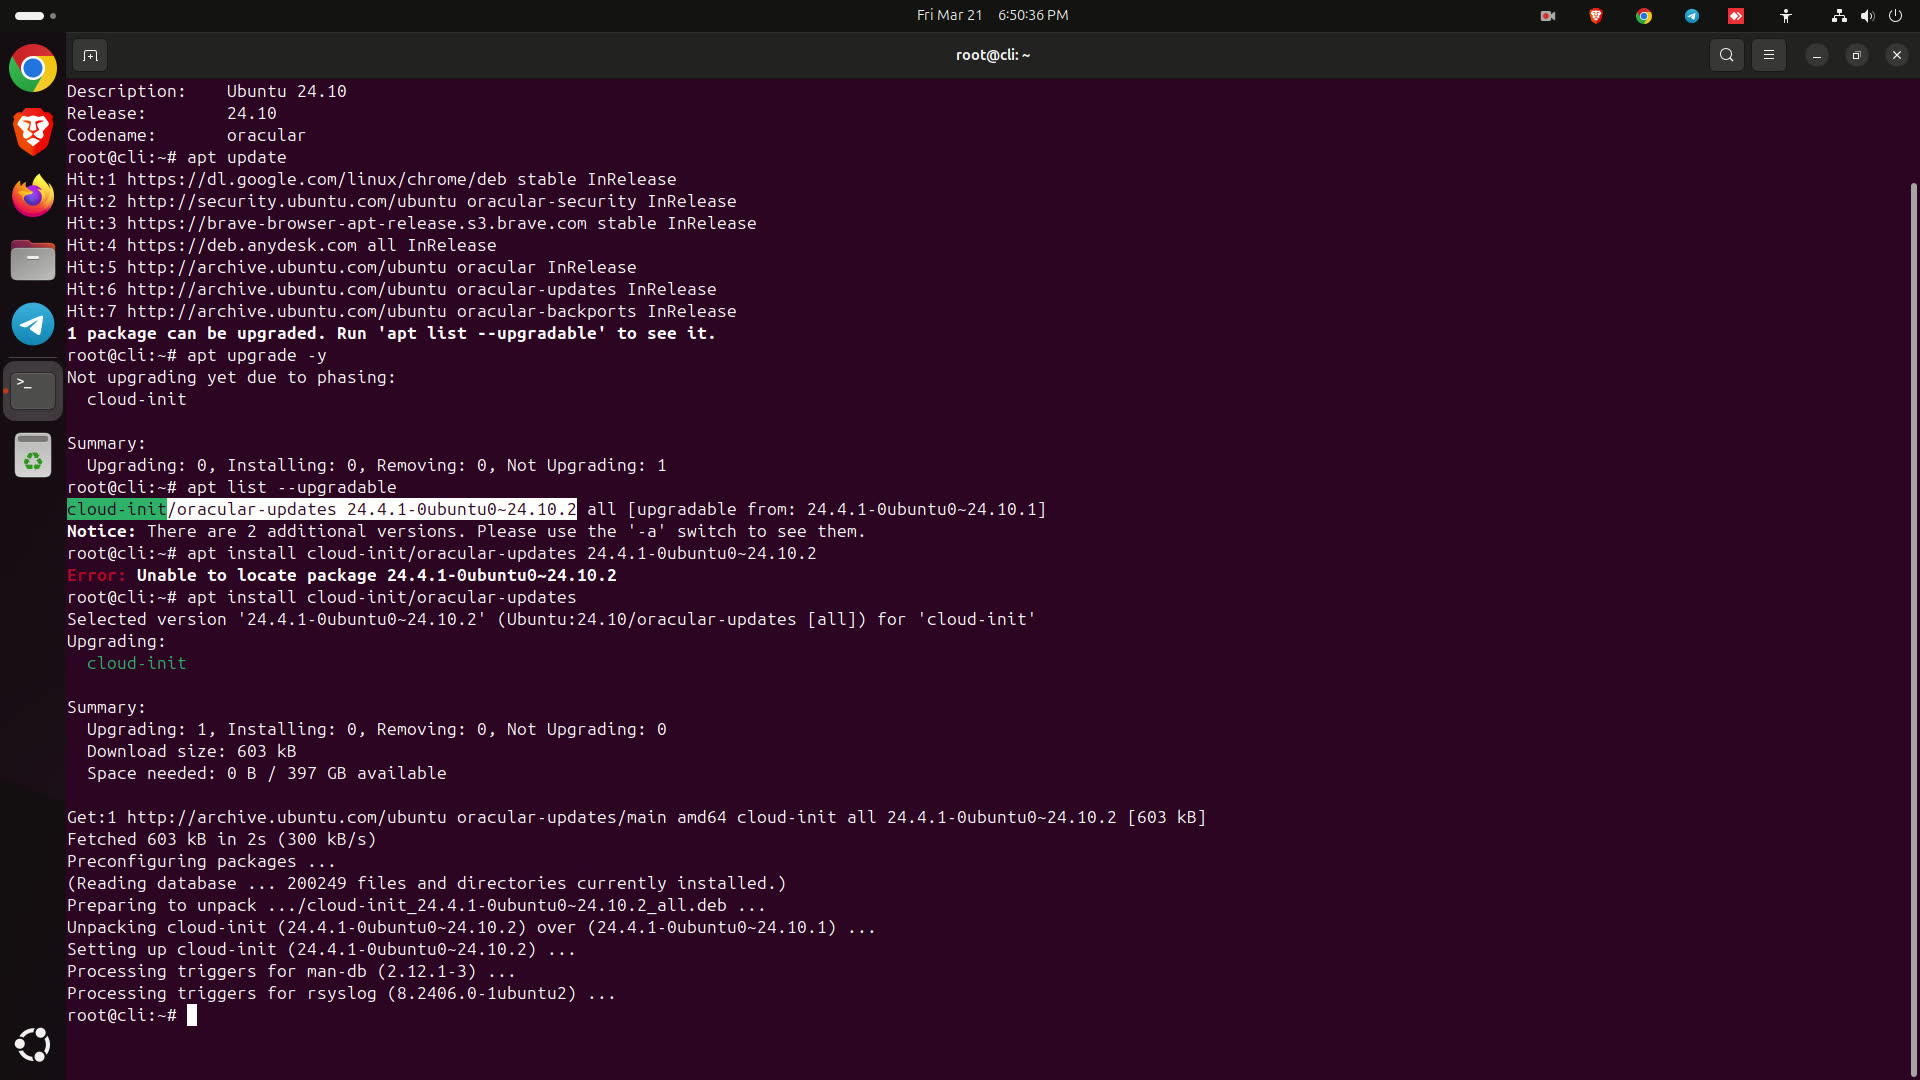Open the Files app from the dock
1920x1080 pixels.
[x=33, y=259]
